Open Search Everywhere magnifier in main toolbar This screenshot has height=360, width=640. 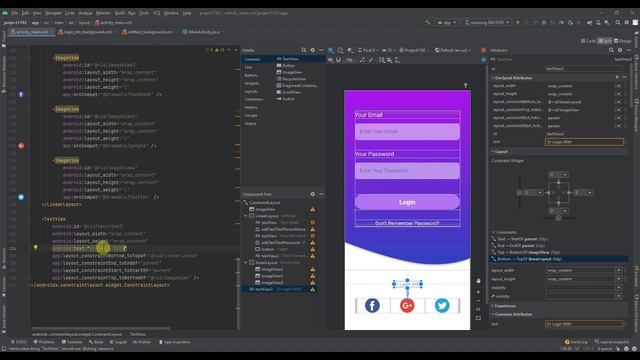[618, 22]
